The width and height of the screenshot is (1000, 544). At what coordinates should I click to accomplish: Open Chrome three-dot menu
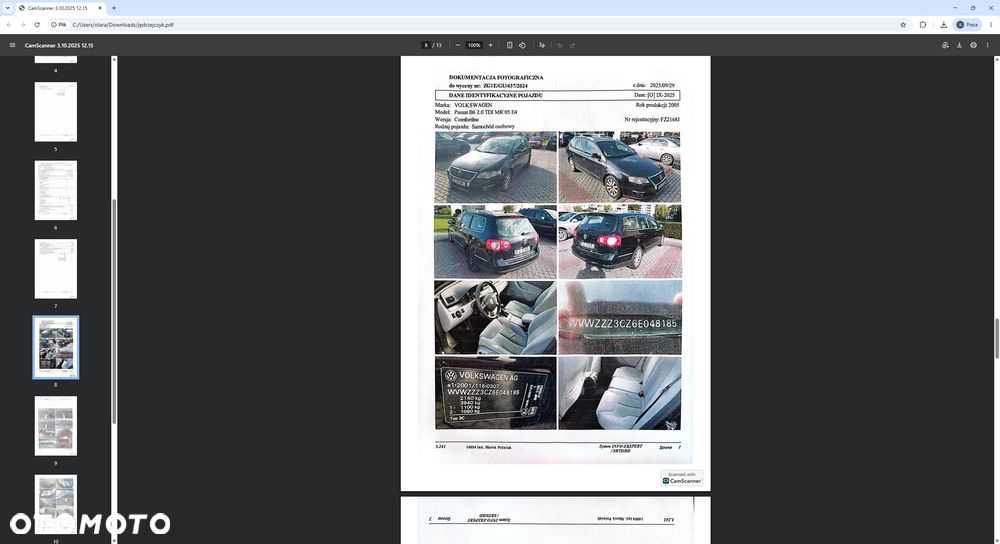click(x=991, y=25)
